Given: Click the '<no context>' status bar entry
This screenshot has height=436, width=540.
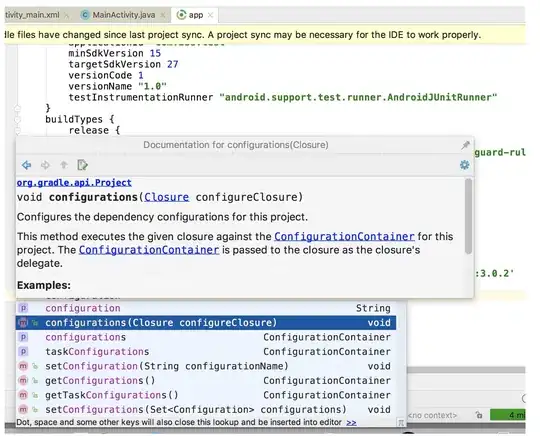Looking at the screenshot, I should (x=432, y=415).
